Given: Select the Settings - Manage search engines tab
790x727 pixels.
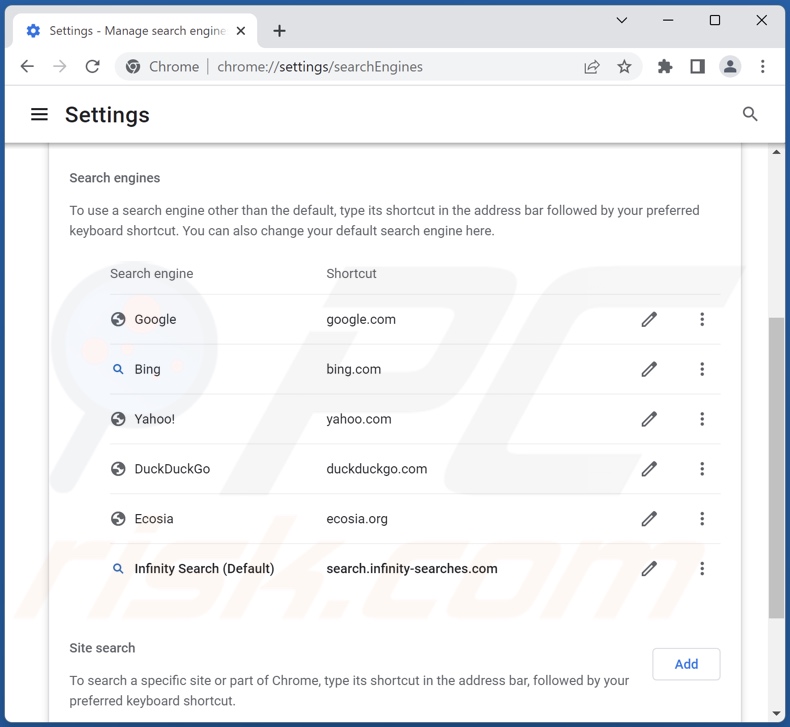Looking at the screenshot, I should coord(135,31).
